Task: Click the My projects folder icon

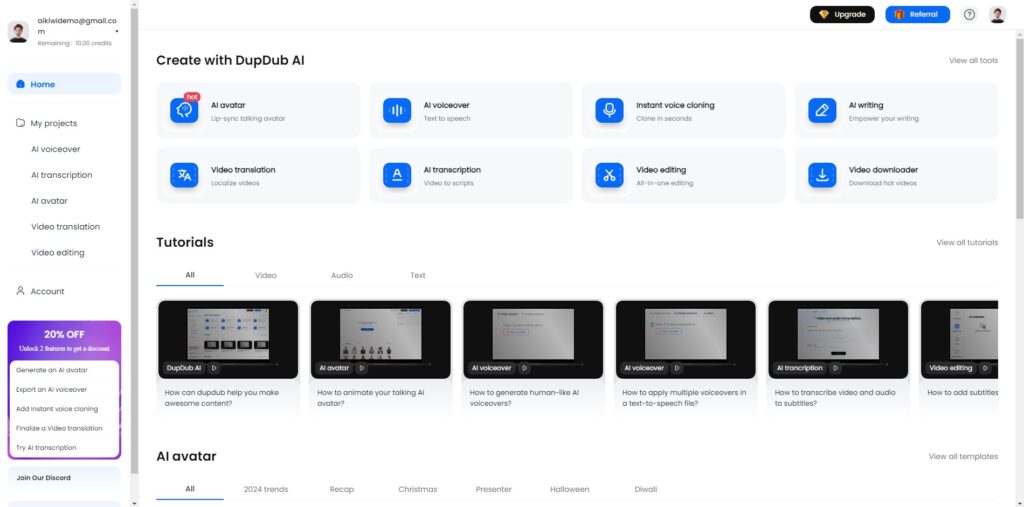Action: tap(20, 123)
